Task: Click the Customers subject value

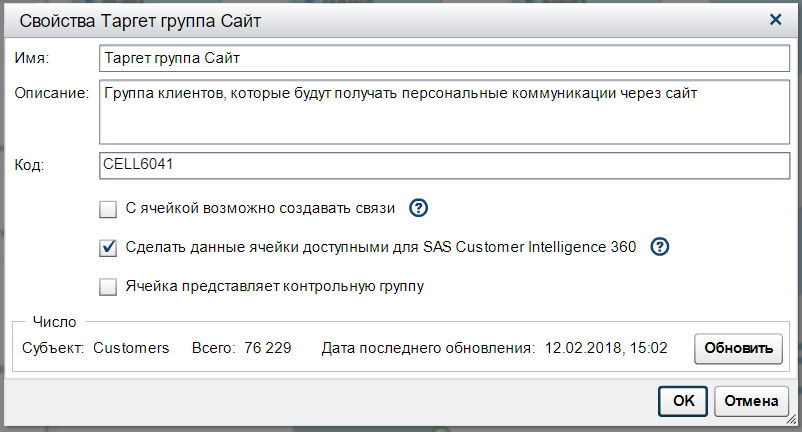Action: coord(131,348)
